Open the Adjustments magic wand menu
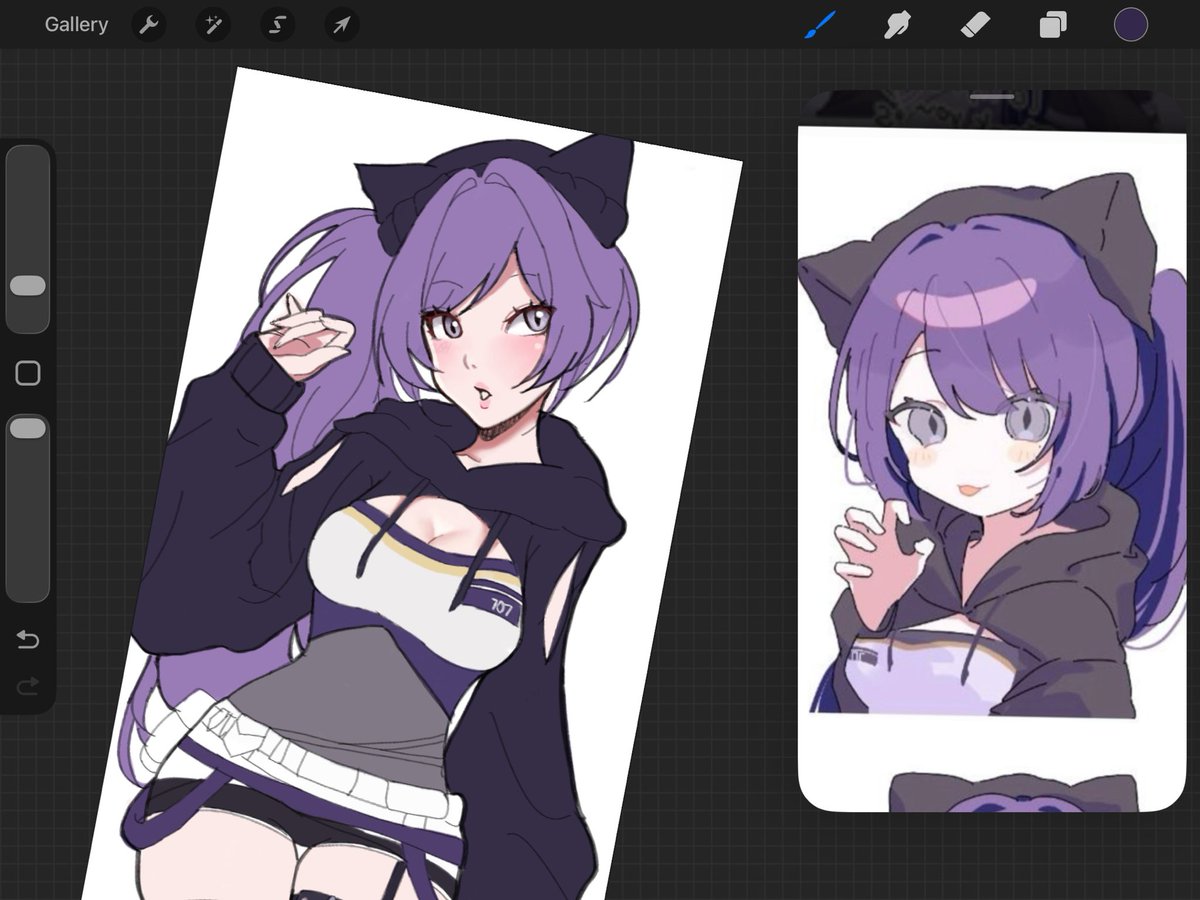This screenshot has width=1200, height=900. point(213,25)
